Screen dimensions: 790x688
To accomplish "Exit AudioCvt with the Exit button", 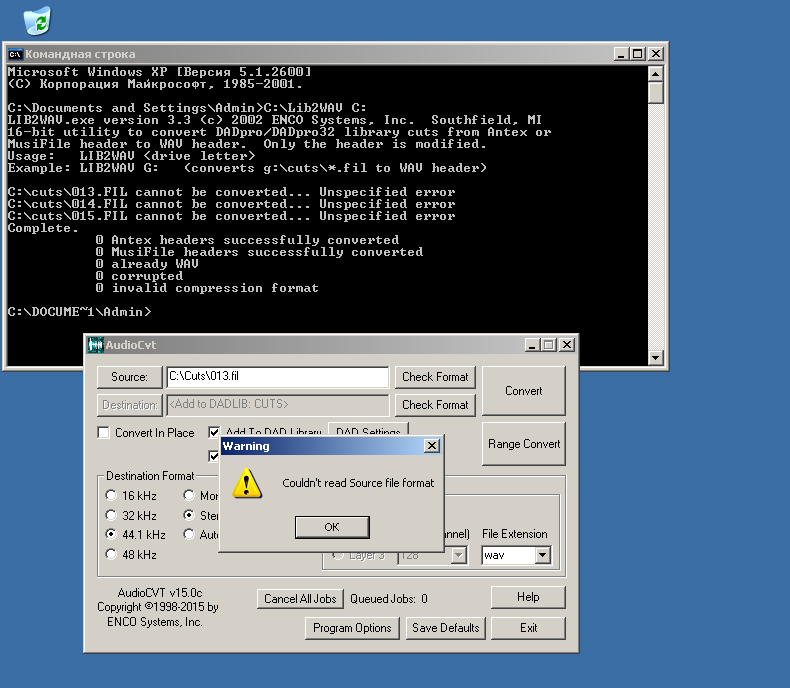I will tap(528, 628).
